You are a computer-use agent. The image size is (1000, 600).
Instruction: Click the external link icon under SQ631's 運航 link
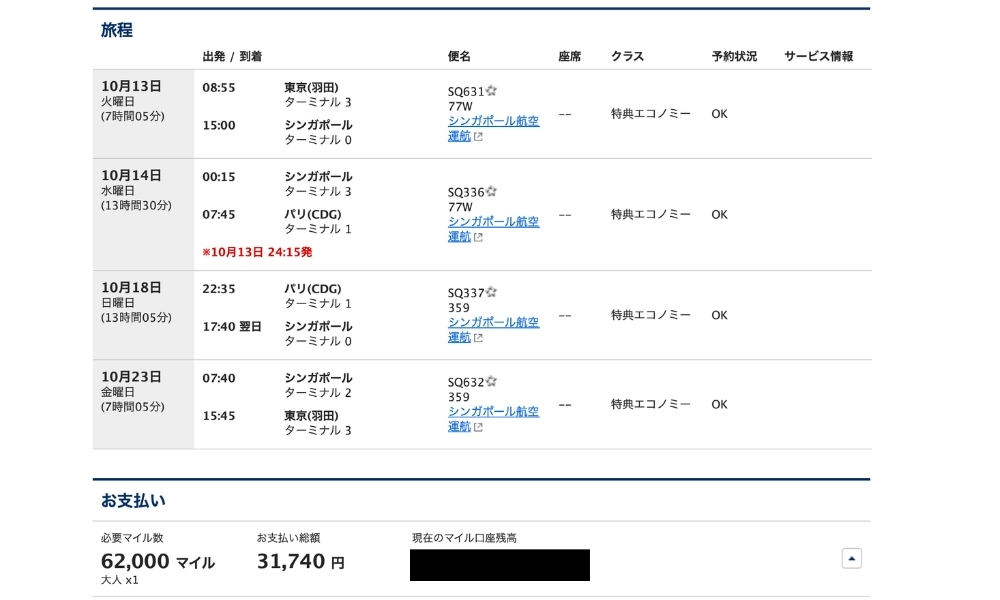coord(478,136)
